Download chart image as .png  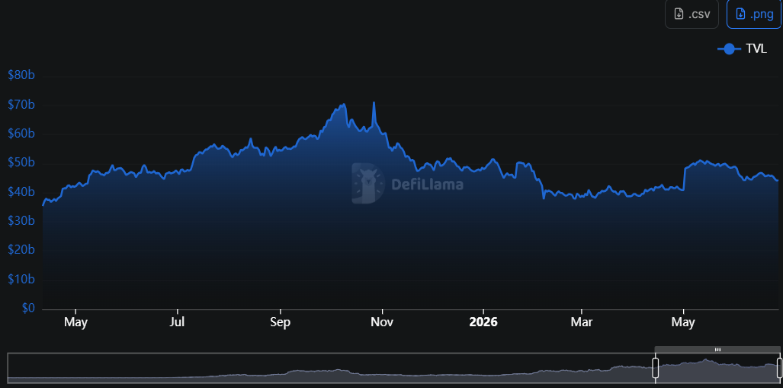754,14
